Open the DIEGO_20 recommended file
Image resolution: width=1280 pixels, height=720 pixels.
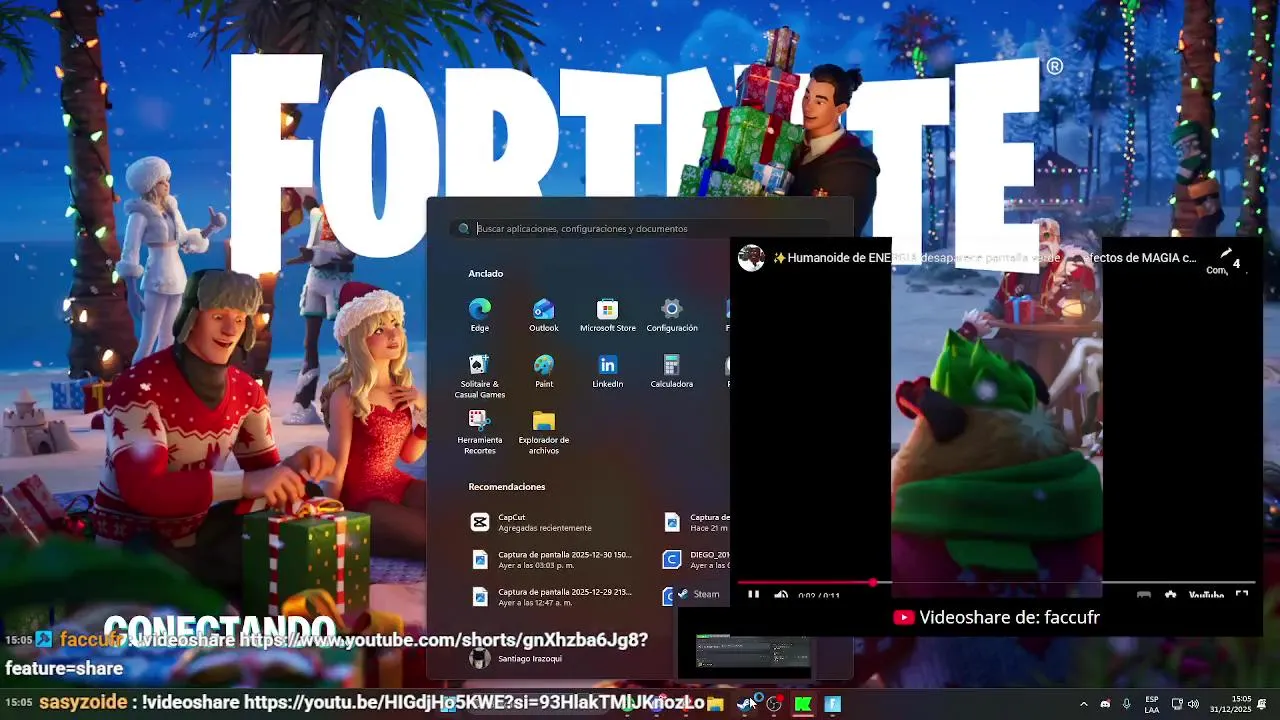coord(696,559)
